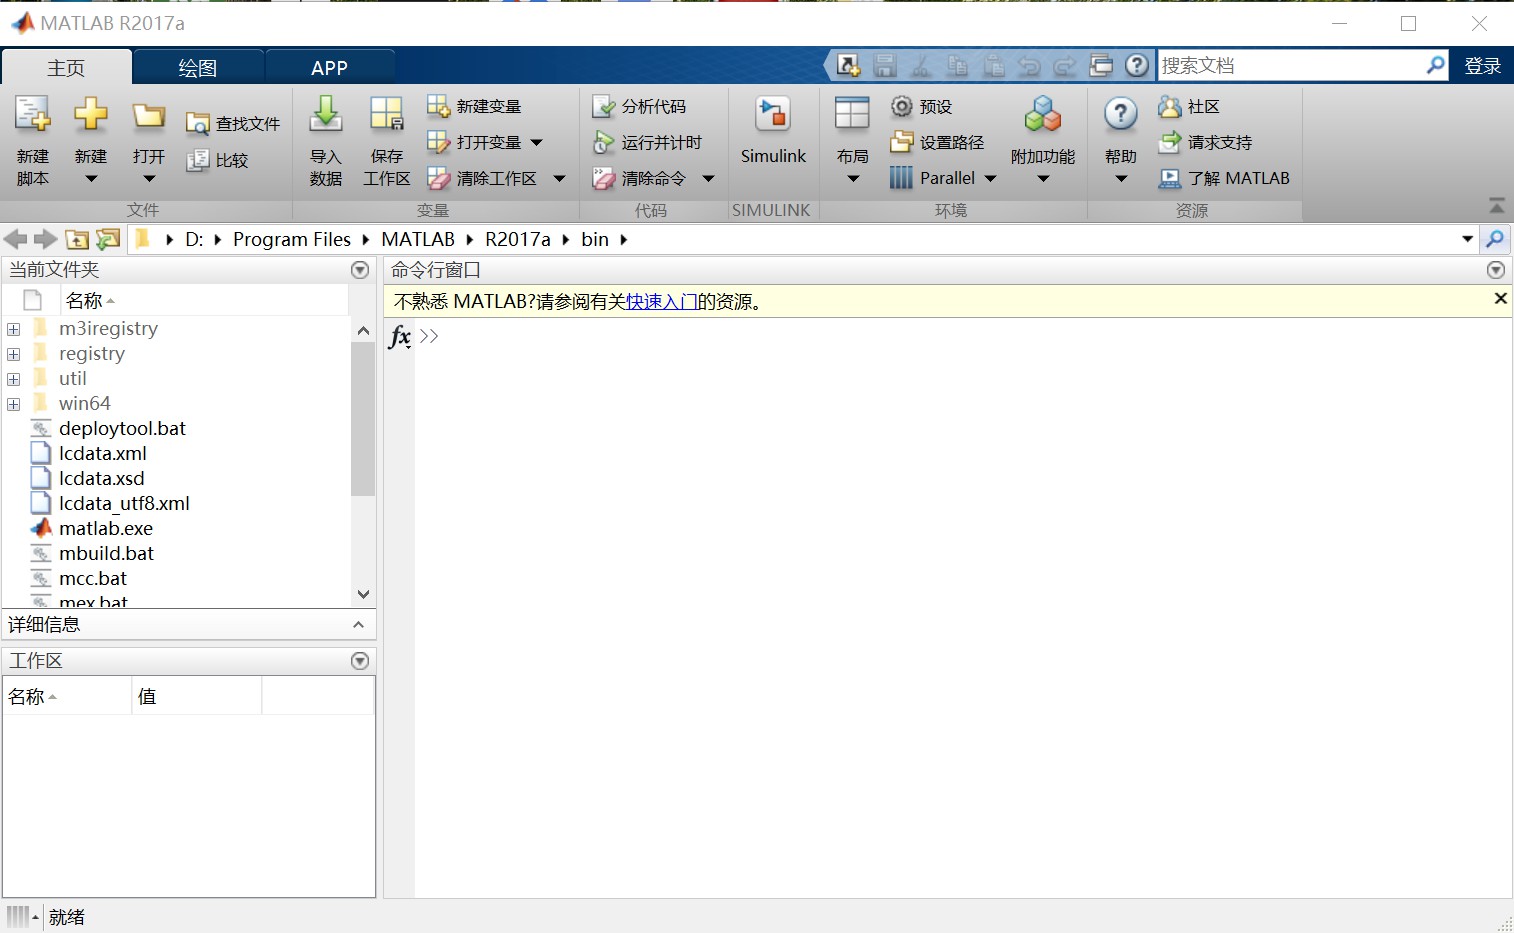
Task: Go up one folder level
Action: click(x=77, y=239)
